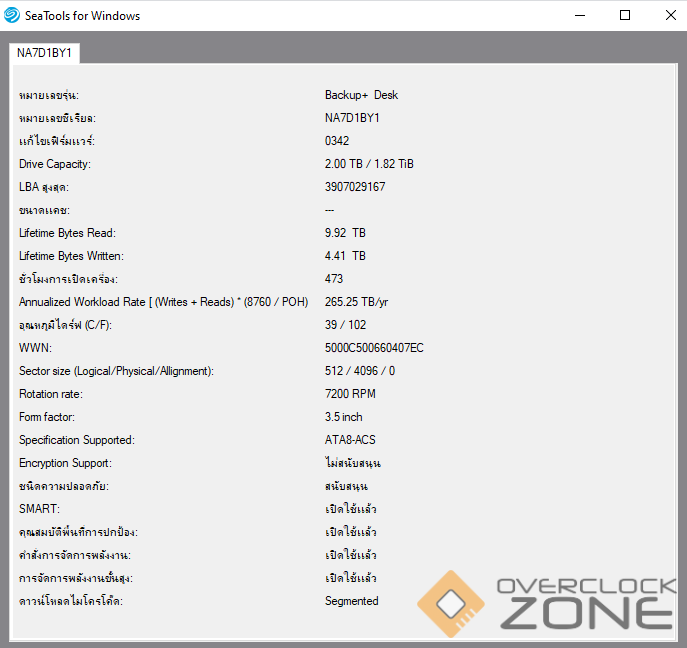
Task: Click the SeaTools for Windows title text
Action: click(82, 16)
